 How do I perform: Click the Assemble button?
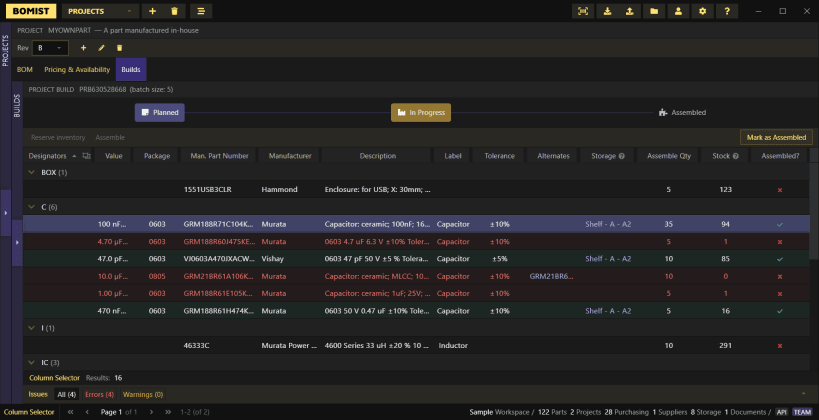(110, 137)
